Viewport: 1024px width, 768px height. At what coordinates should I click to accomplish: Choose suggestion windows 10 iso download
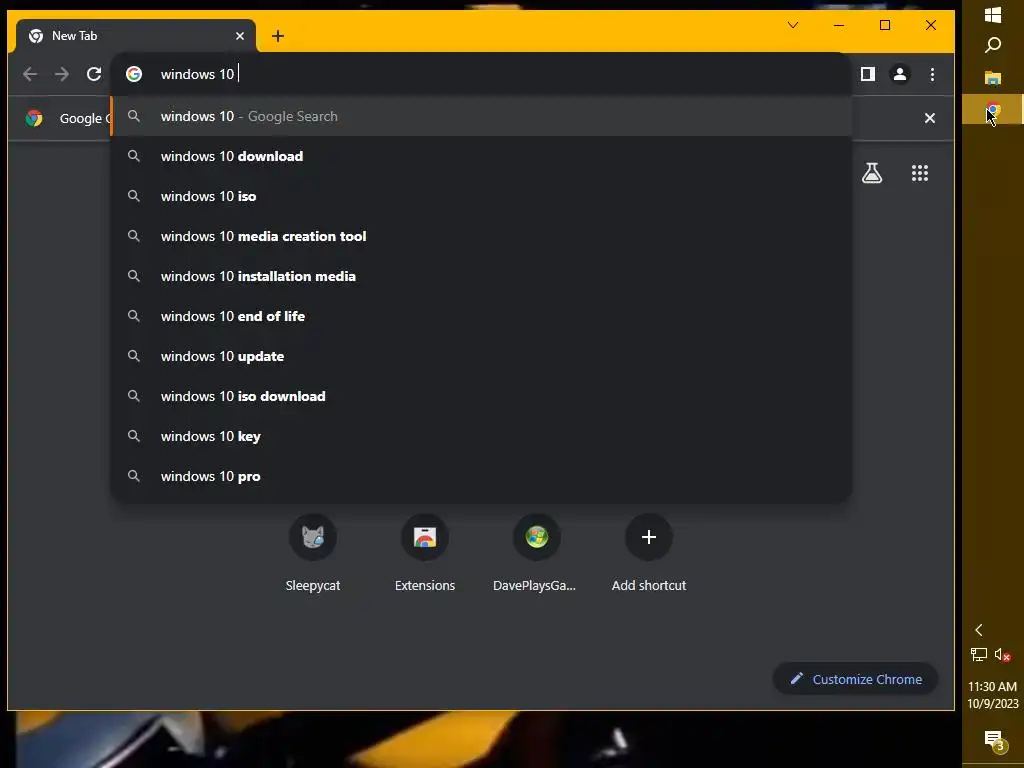[481, 396]
